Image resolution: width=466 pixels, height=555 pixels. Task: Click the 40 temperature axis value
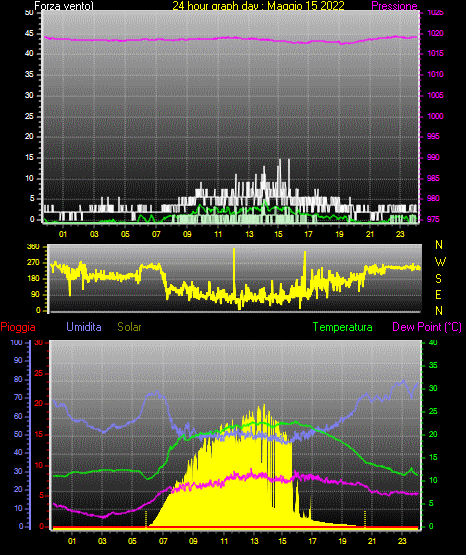click(433, 343)
